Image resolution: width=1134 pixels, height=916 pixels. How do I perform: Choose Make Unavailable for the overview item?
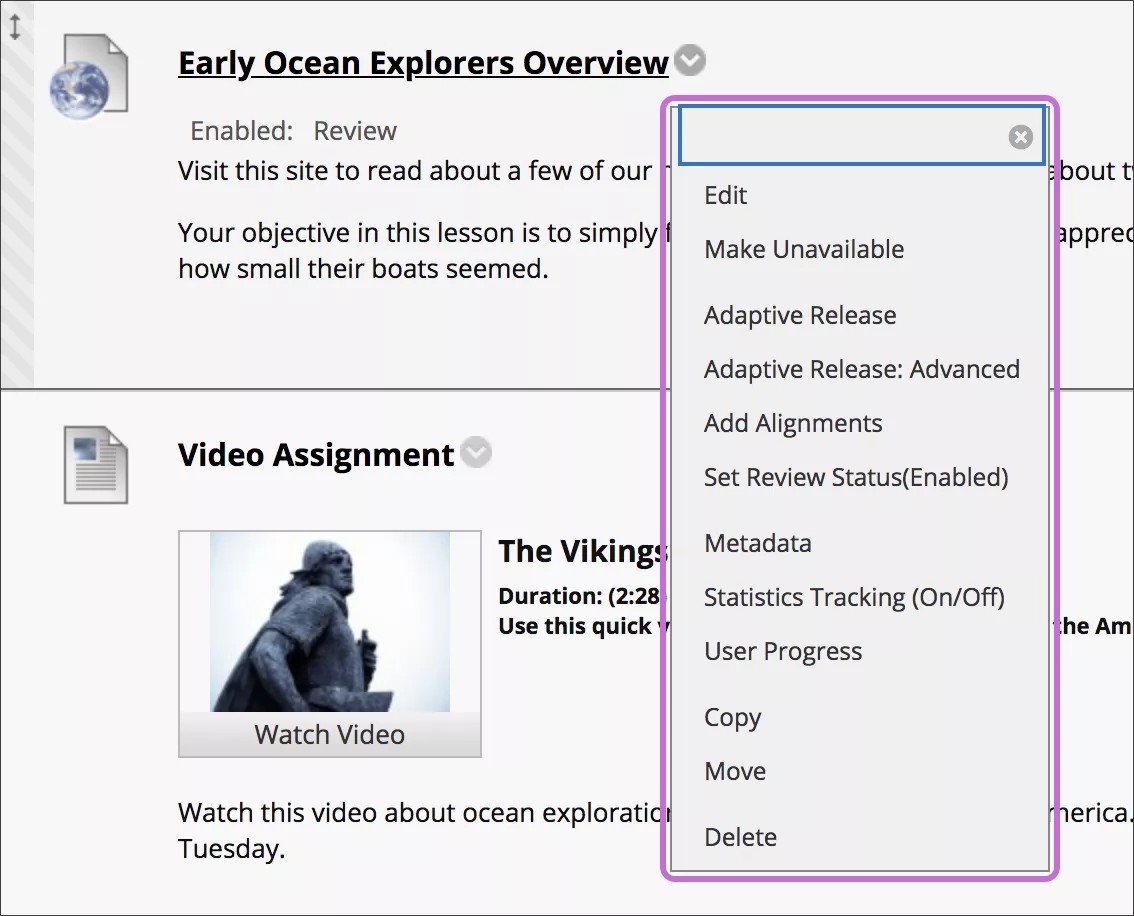tap(804, 249)
